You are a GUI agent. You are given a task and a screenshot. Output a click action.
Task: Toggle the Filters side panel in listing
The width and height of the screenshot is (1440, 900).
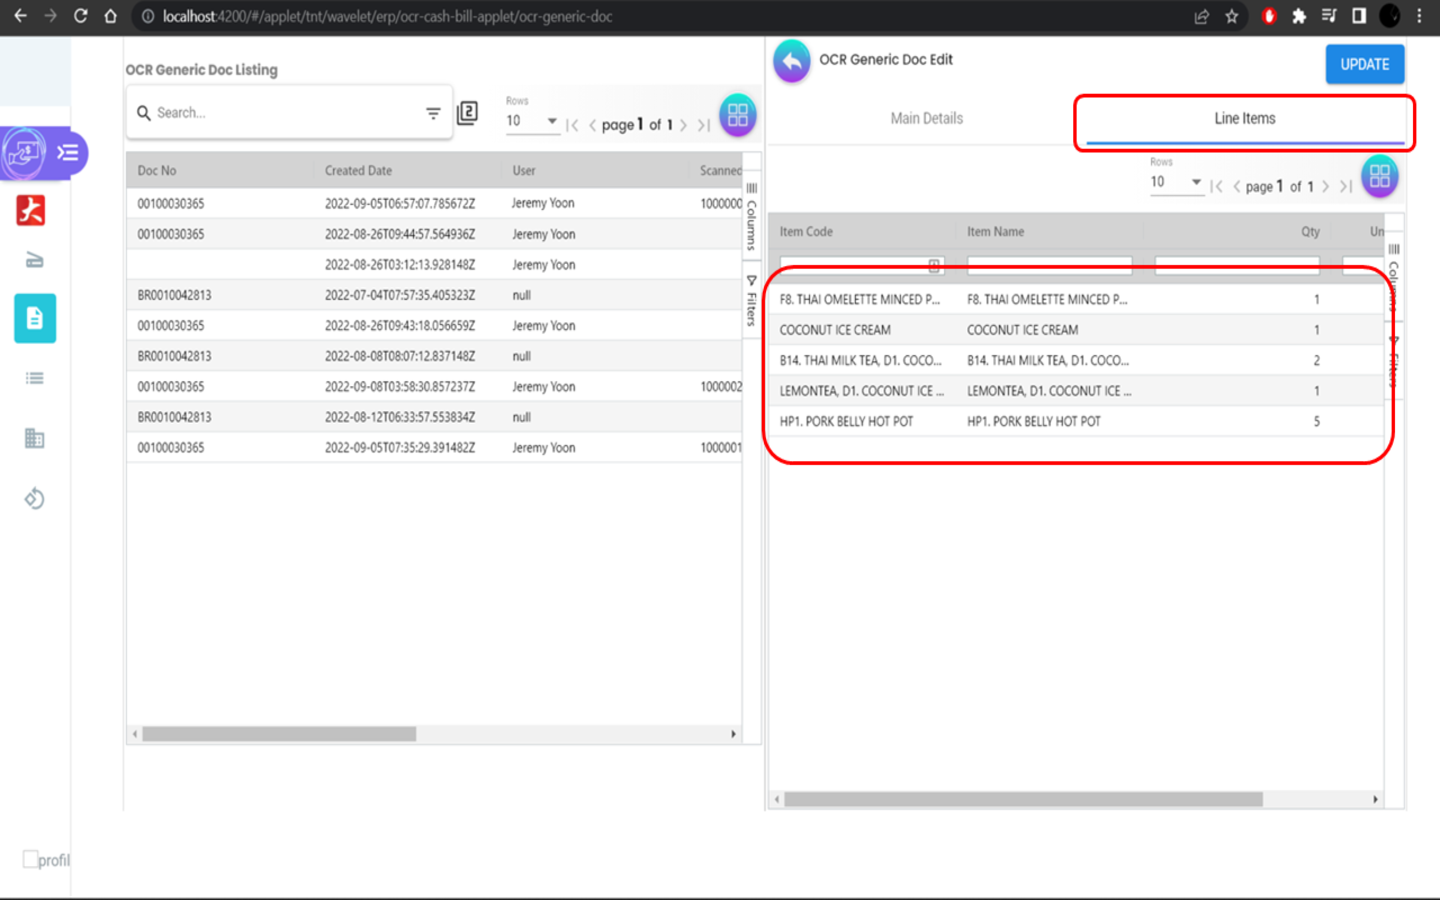tap(752, 301)
